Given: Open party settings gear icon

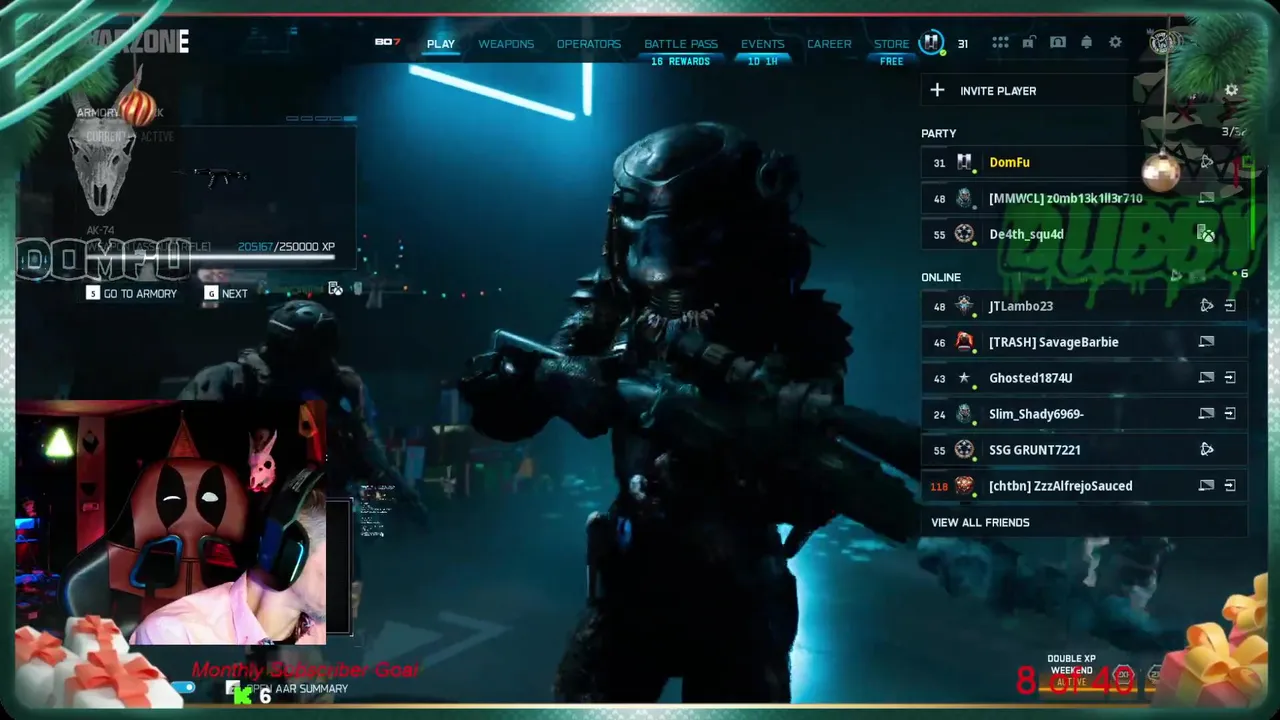Looking at the screenshot, I should pos(1232,90).
